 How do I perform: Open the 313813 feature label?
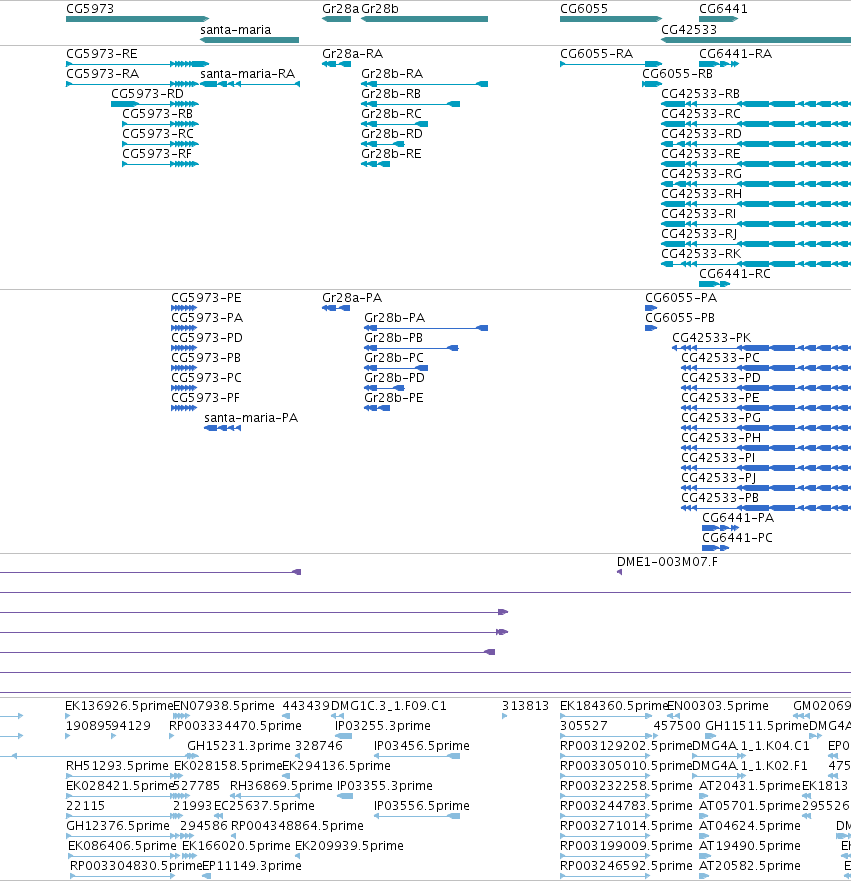(x=525, y=706)
